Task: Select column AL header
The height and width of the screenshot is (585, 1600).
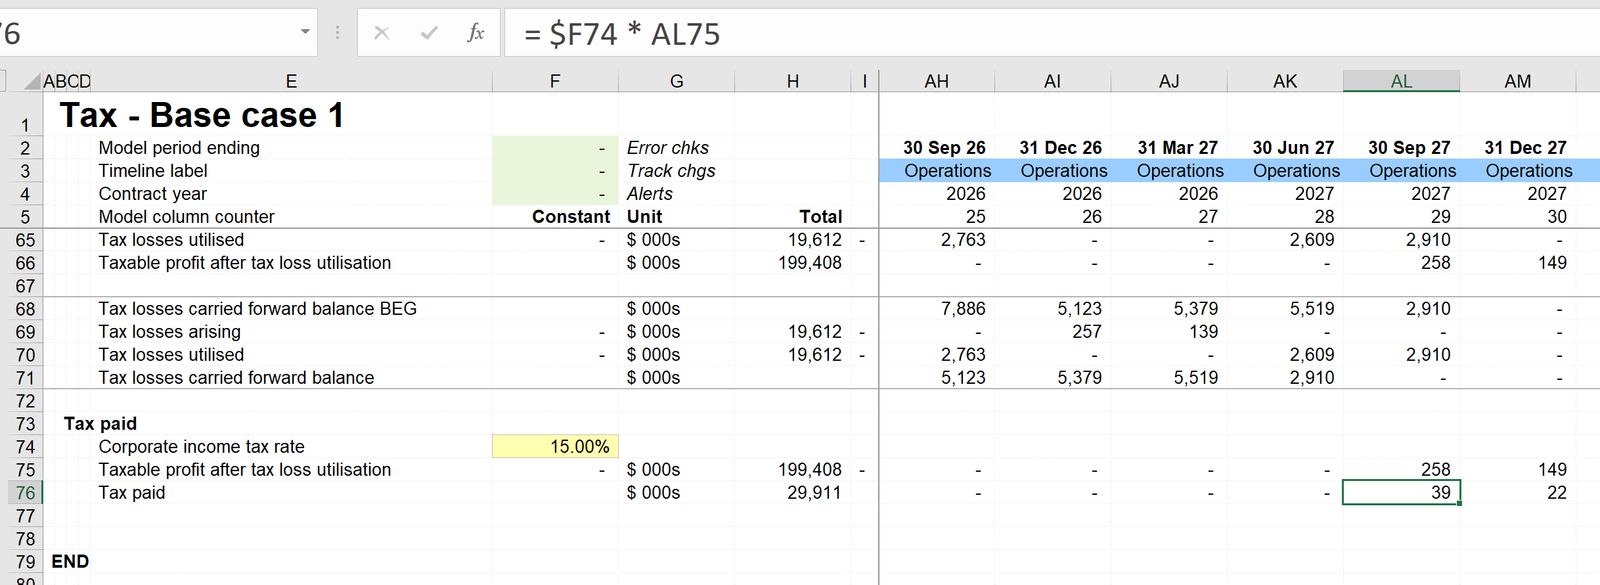Action: click(1401, 81)
